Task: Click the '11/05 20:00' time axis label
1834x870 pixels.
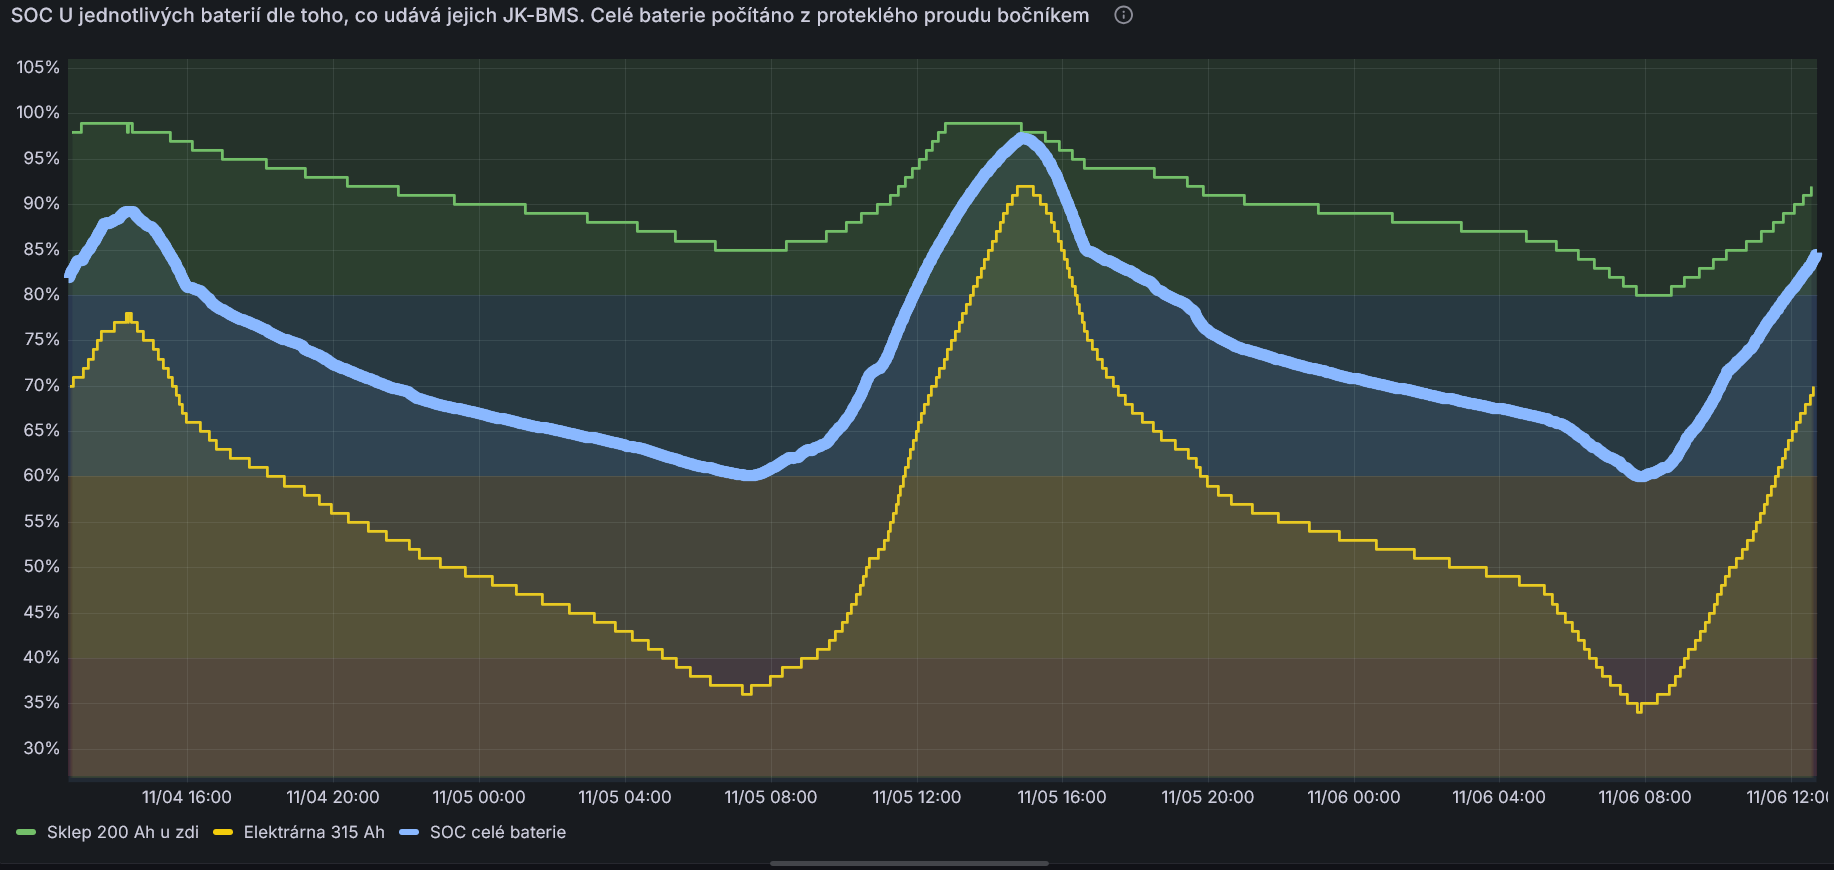Action: [1208, 797]
